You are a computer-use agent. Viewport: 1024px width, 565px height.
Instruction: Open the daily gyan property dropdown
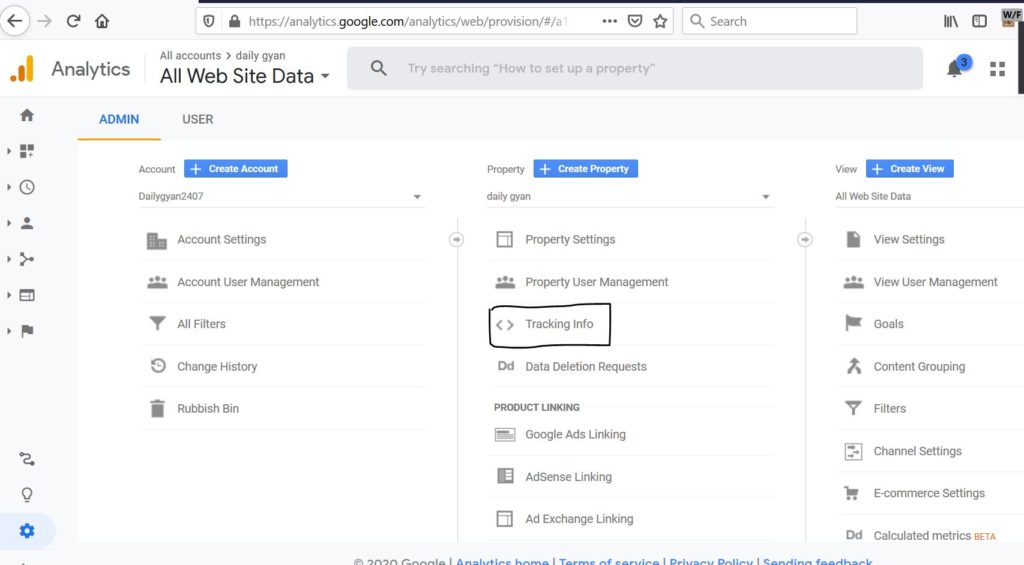[x=630, y=197]
